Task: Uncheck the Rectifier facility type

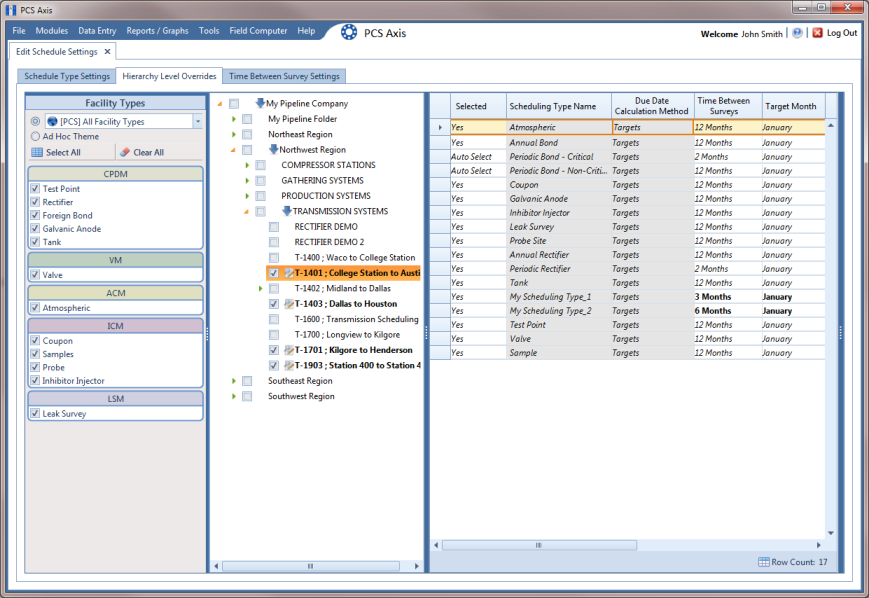Action: click(x=35, y=202)
